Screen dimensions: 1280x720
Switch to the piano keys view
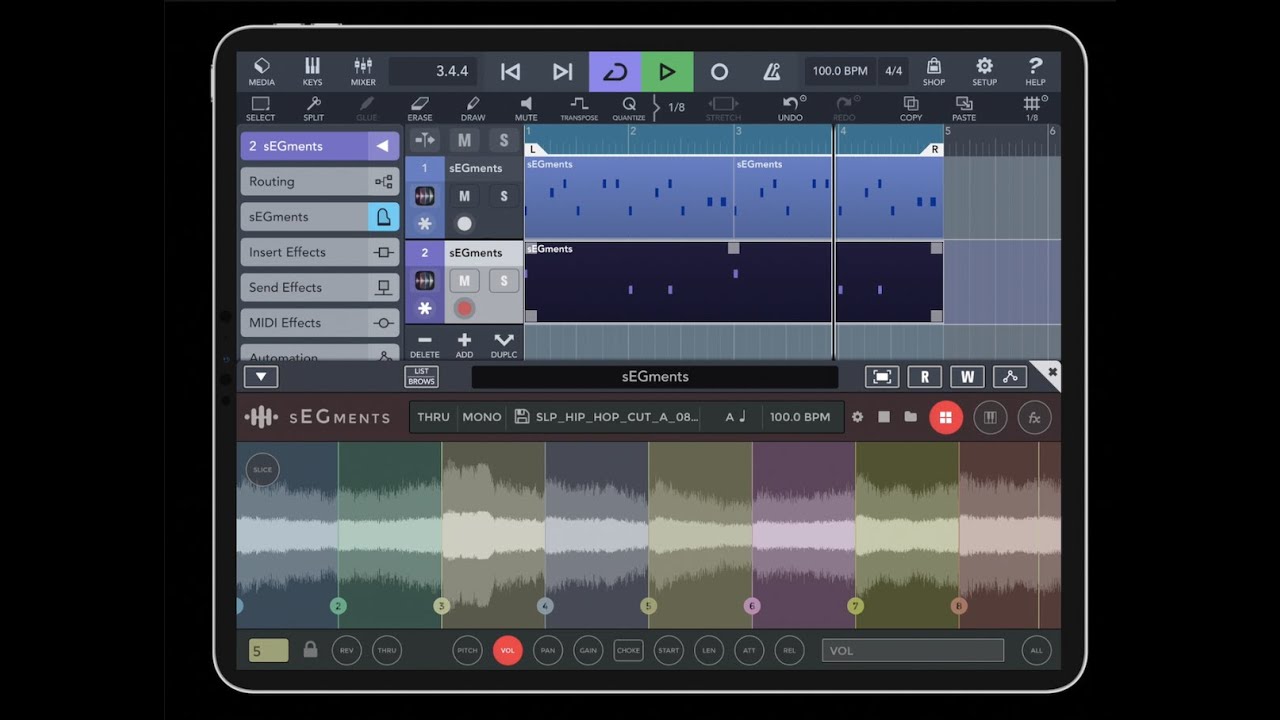[x=990, y=417]
